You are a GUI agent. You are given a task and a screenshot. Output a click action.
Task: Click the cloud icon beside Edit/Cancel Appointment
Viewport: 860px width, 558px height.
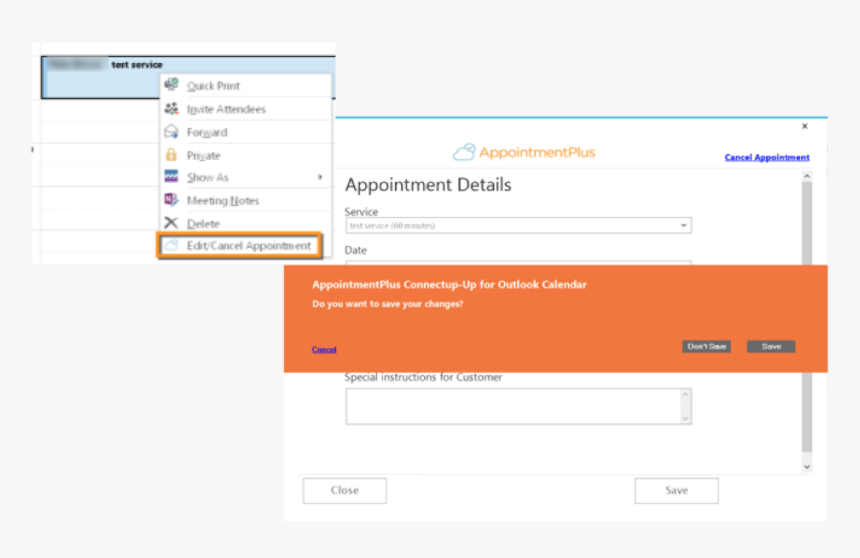pyautogui.click(x=172, y=245)
